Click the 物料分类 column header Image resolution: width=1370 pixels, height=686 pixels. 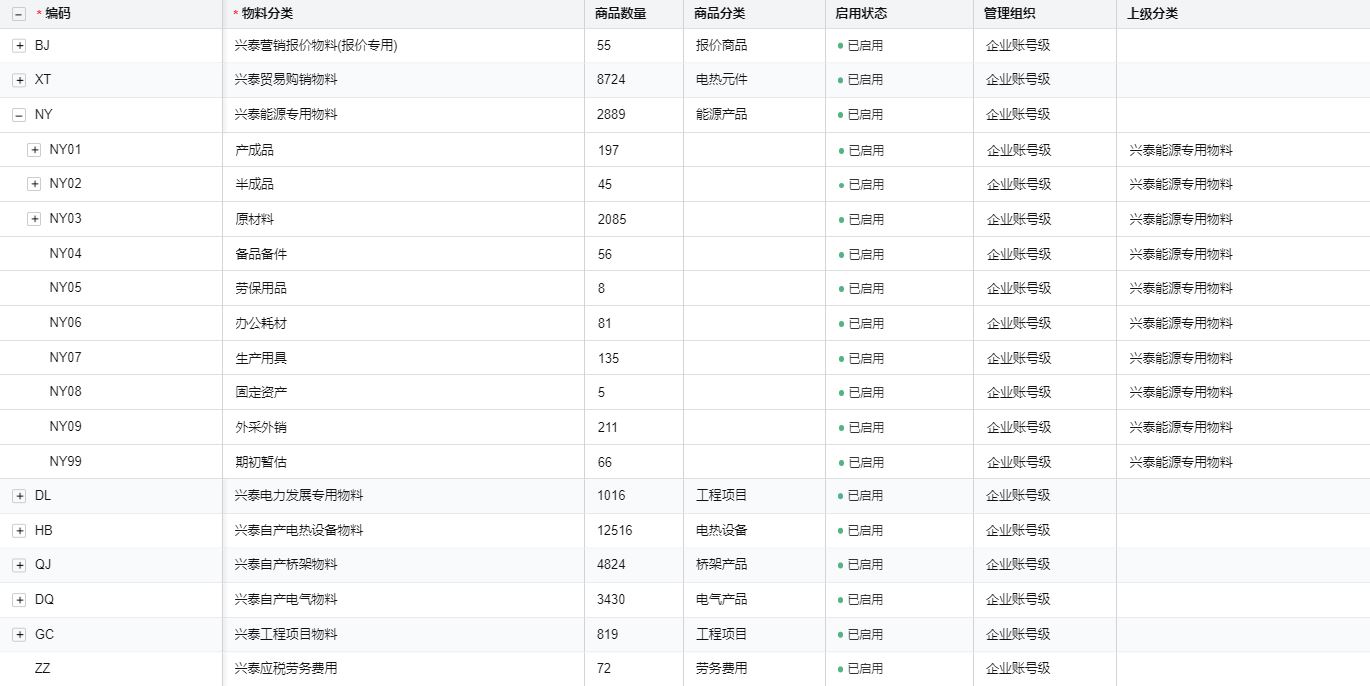(x=267, y=14)
